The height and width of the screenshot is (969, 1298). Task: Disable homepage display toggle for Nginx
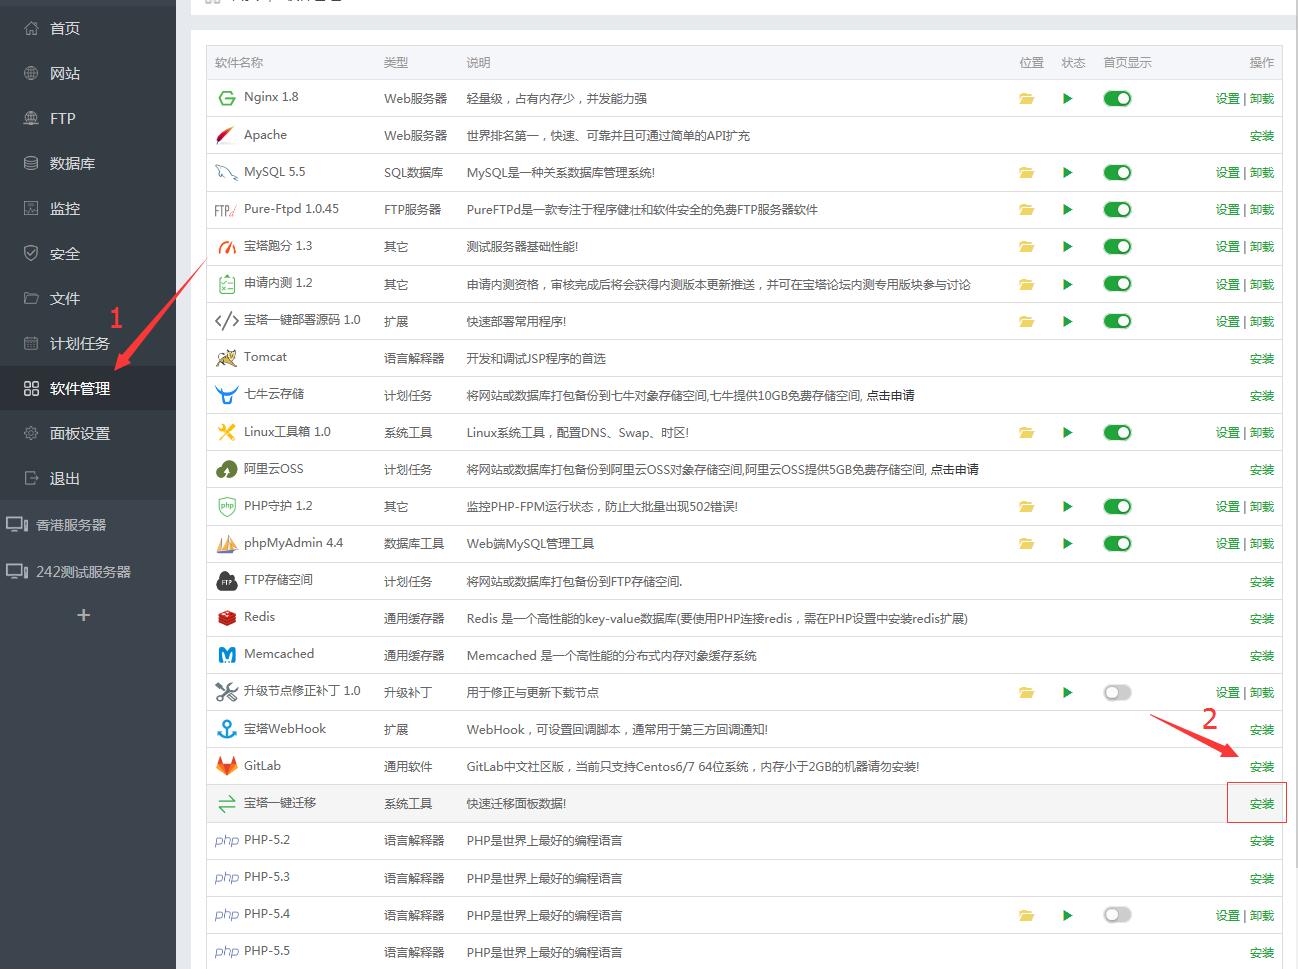click(x=1116, y=98)
